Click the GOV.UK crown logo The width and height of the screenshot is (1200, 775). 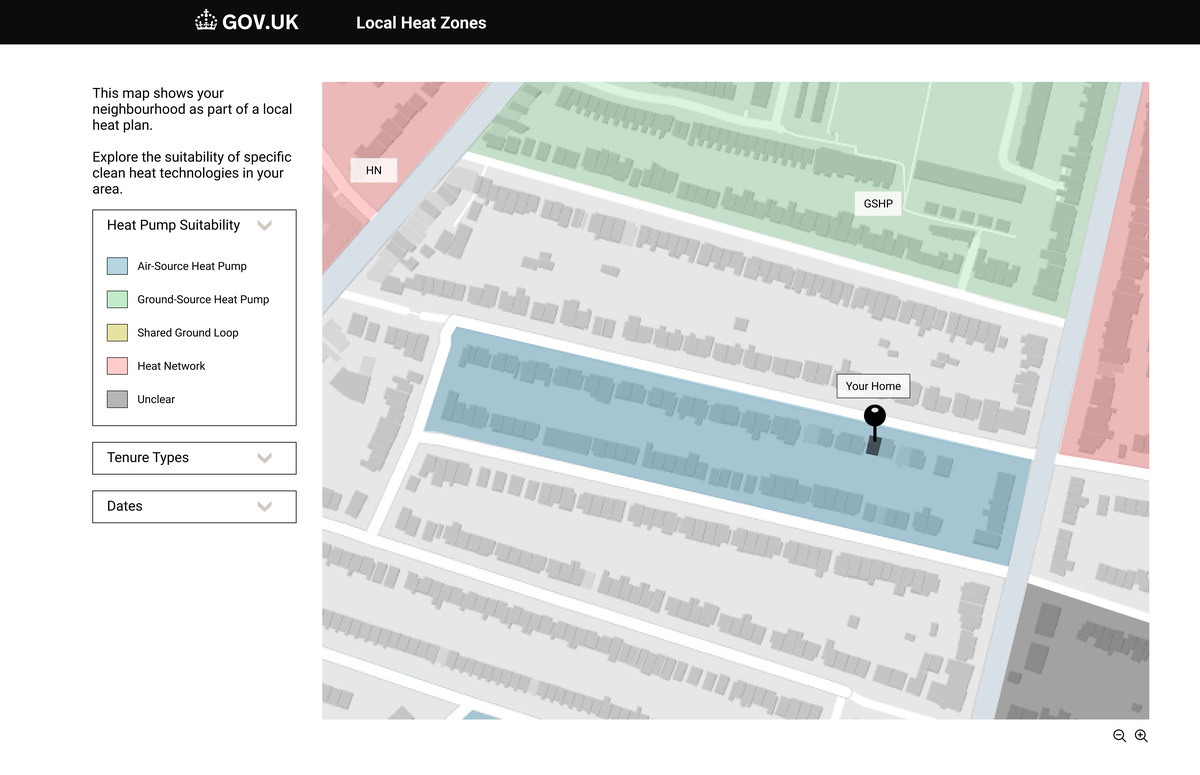[x=206, y=22]
